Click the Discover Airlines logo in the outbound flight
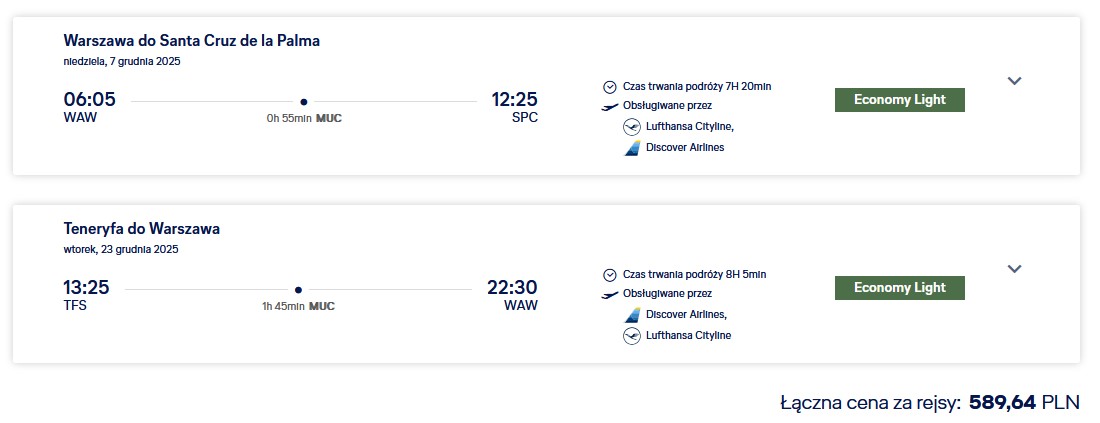The image size is (1100, 423). (632, 148)
